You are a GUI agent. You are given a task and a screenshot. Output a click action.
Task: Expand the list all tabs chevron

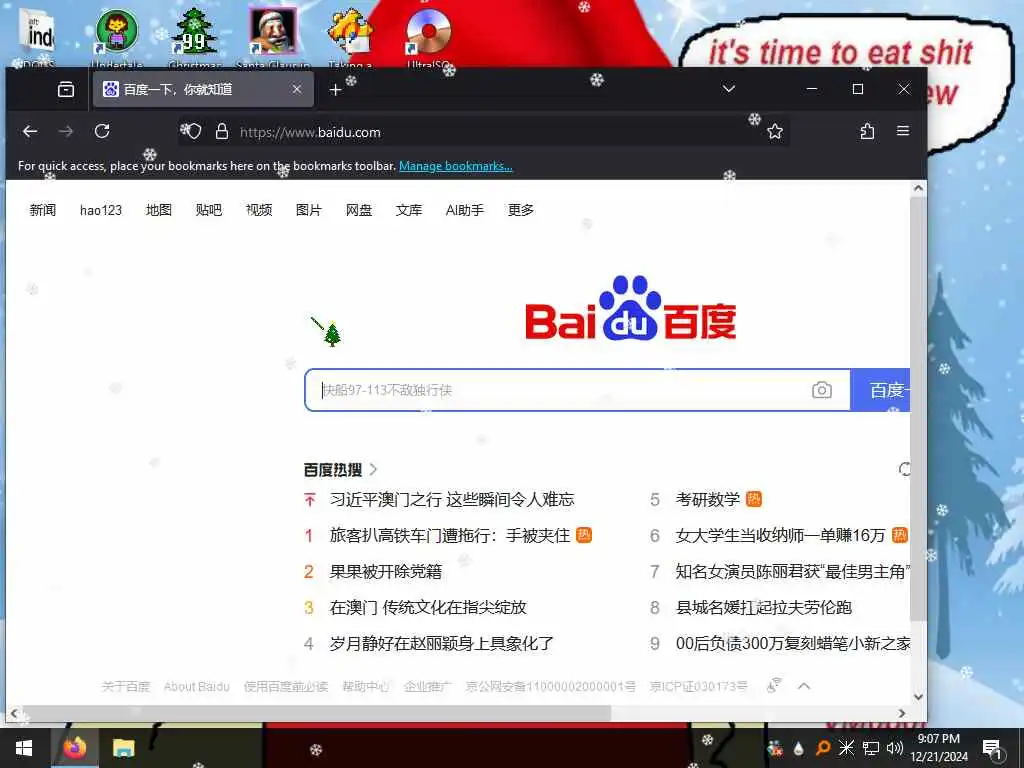pyautogui.click(x=729, y=89)
